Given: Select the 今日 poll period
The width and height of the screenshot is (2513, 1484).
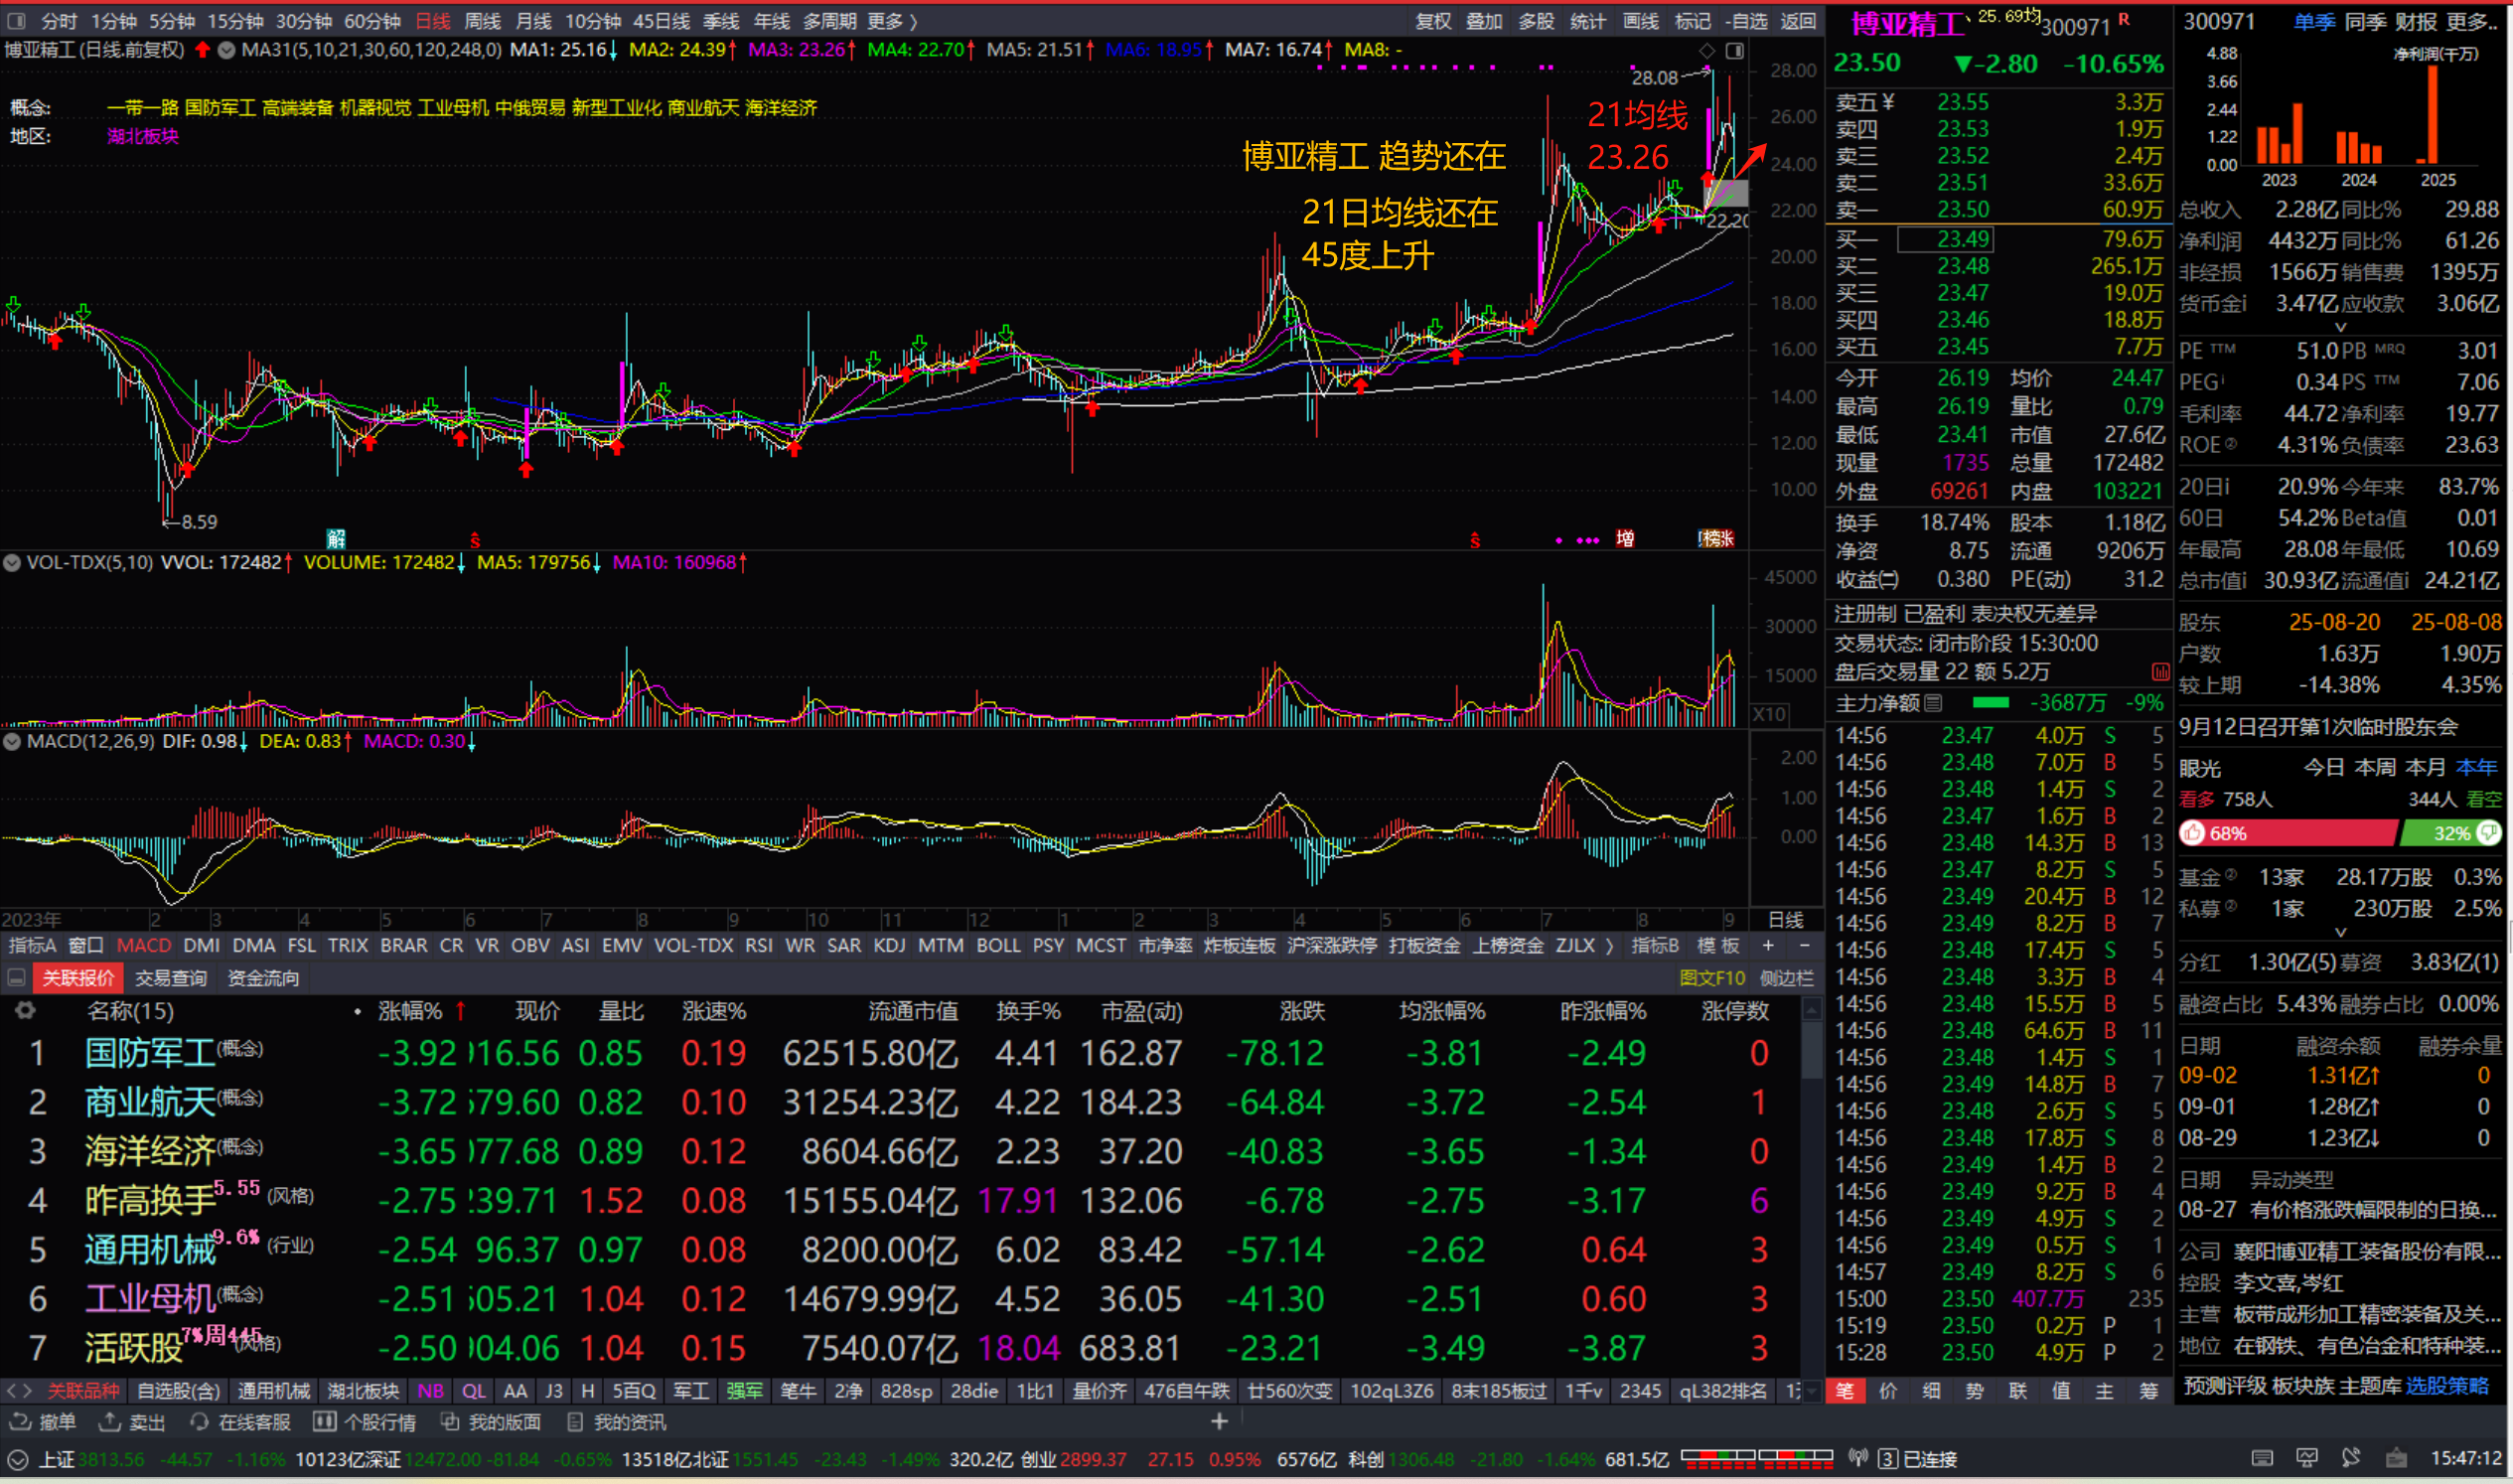Looking at the screenshot, I should pyautogui.click(x=2324, y=767).
